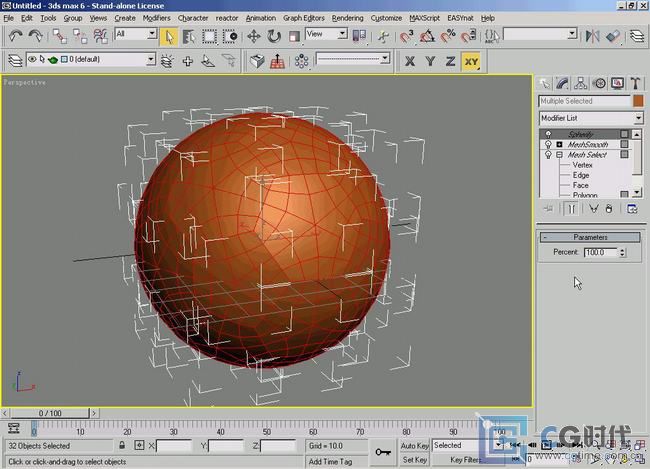Screen dimensions: 650x469
Task: Open Select by Name tool
Action: 189,36
